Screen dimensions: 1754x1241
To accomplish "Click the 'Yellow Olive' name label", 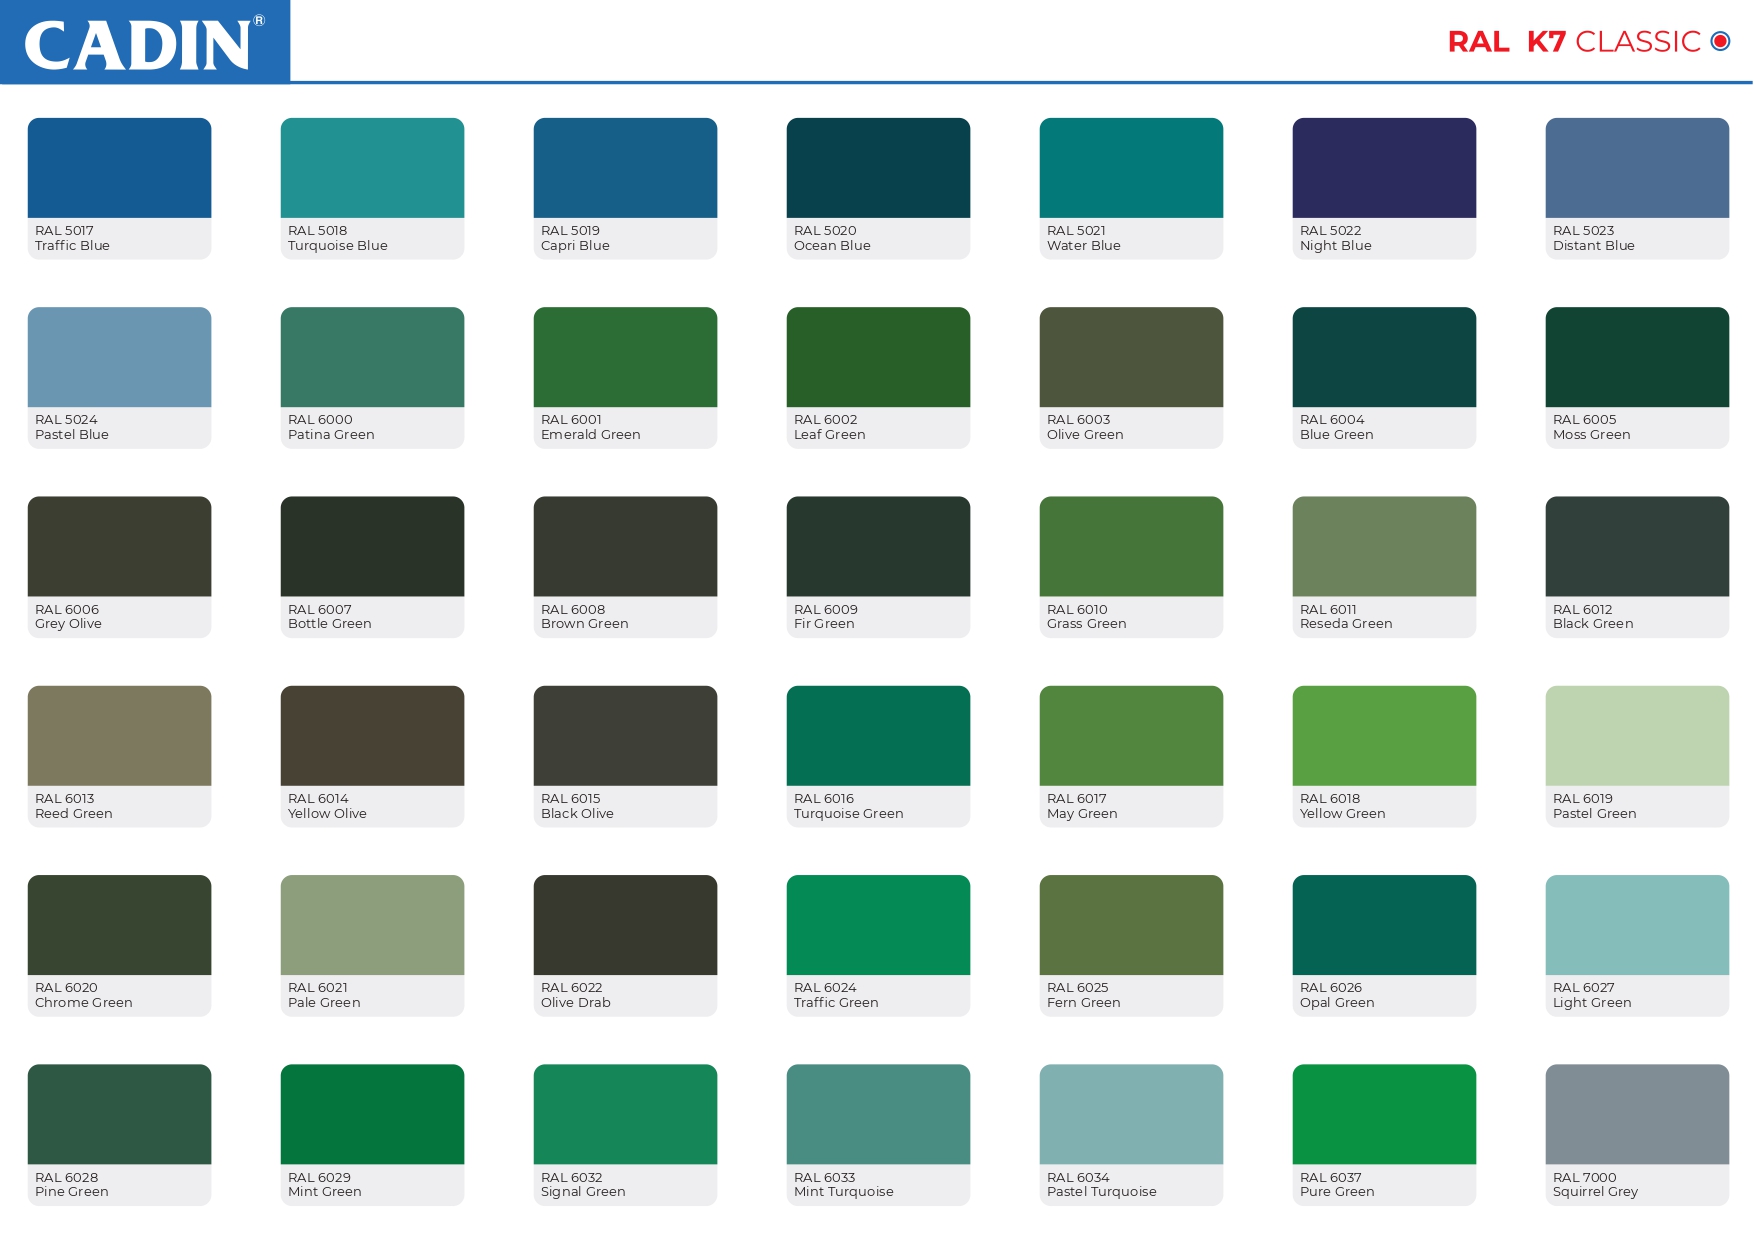I will click(x=327, y=814).
